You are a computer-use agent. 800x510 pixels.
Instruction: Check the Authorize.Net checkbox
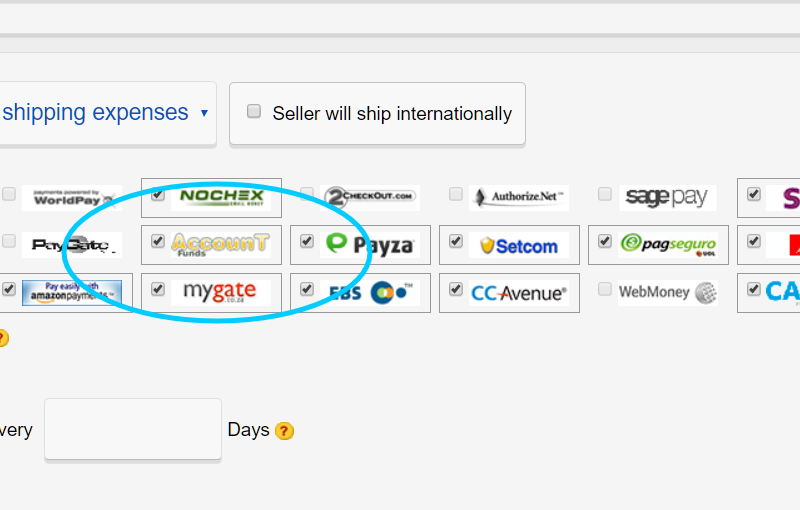[x=456, y=194]
